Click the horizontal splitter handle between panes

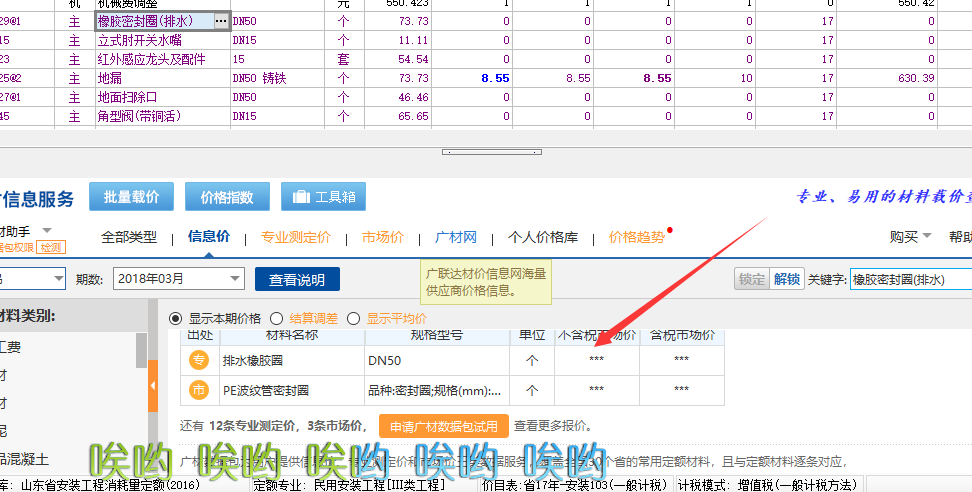(492, 152)
